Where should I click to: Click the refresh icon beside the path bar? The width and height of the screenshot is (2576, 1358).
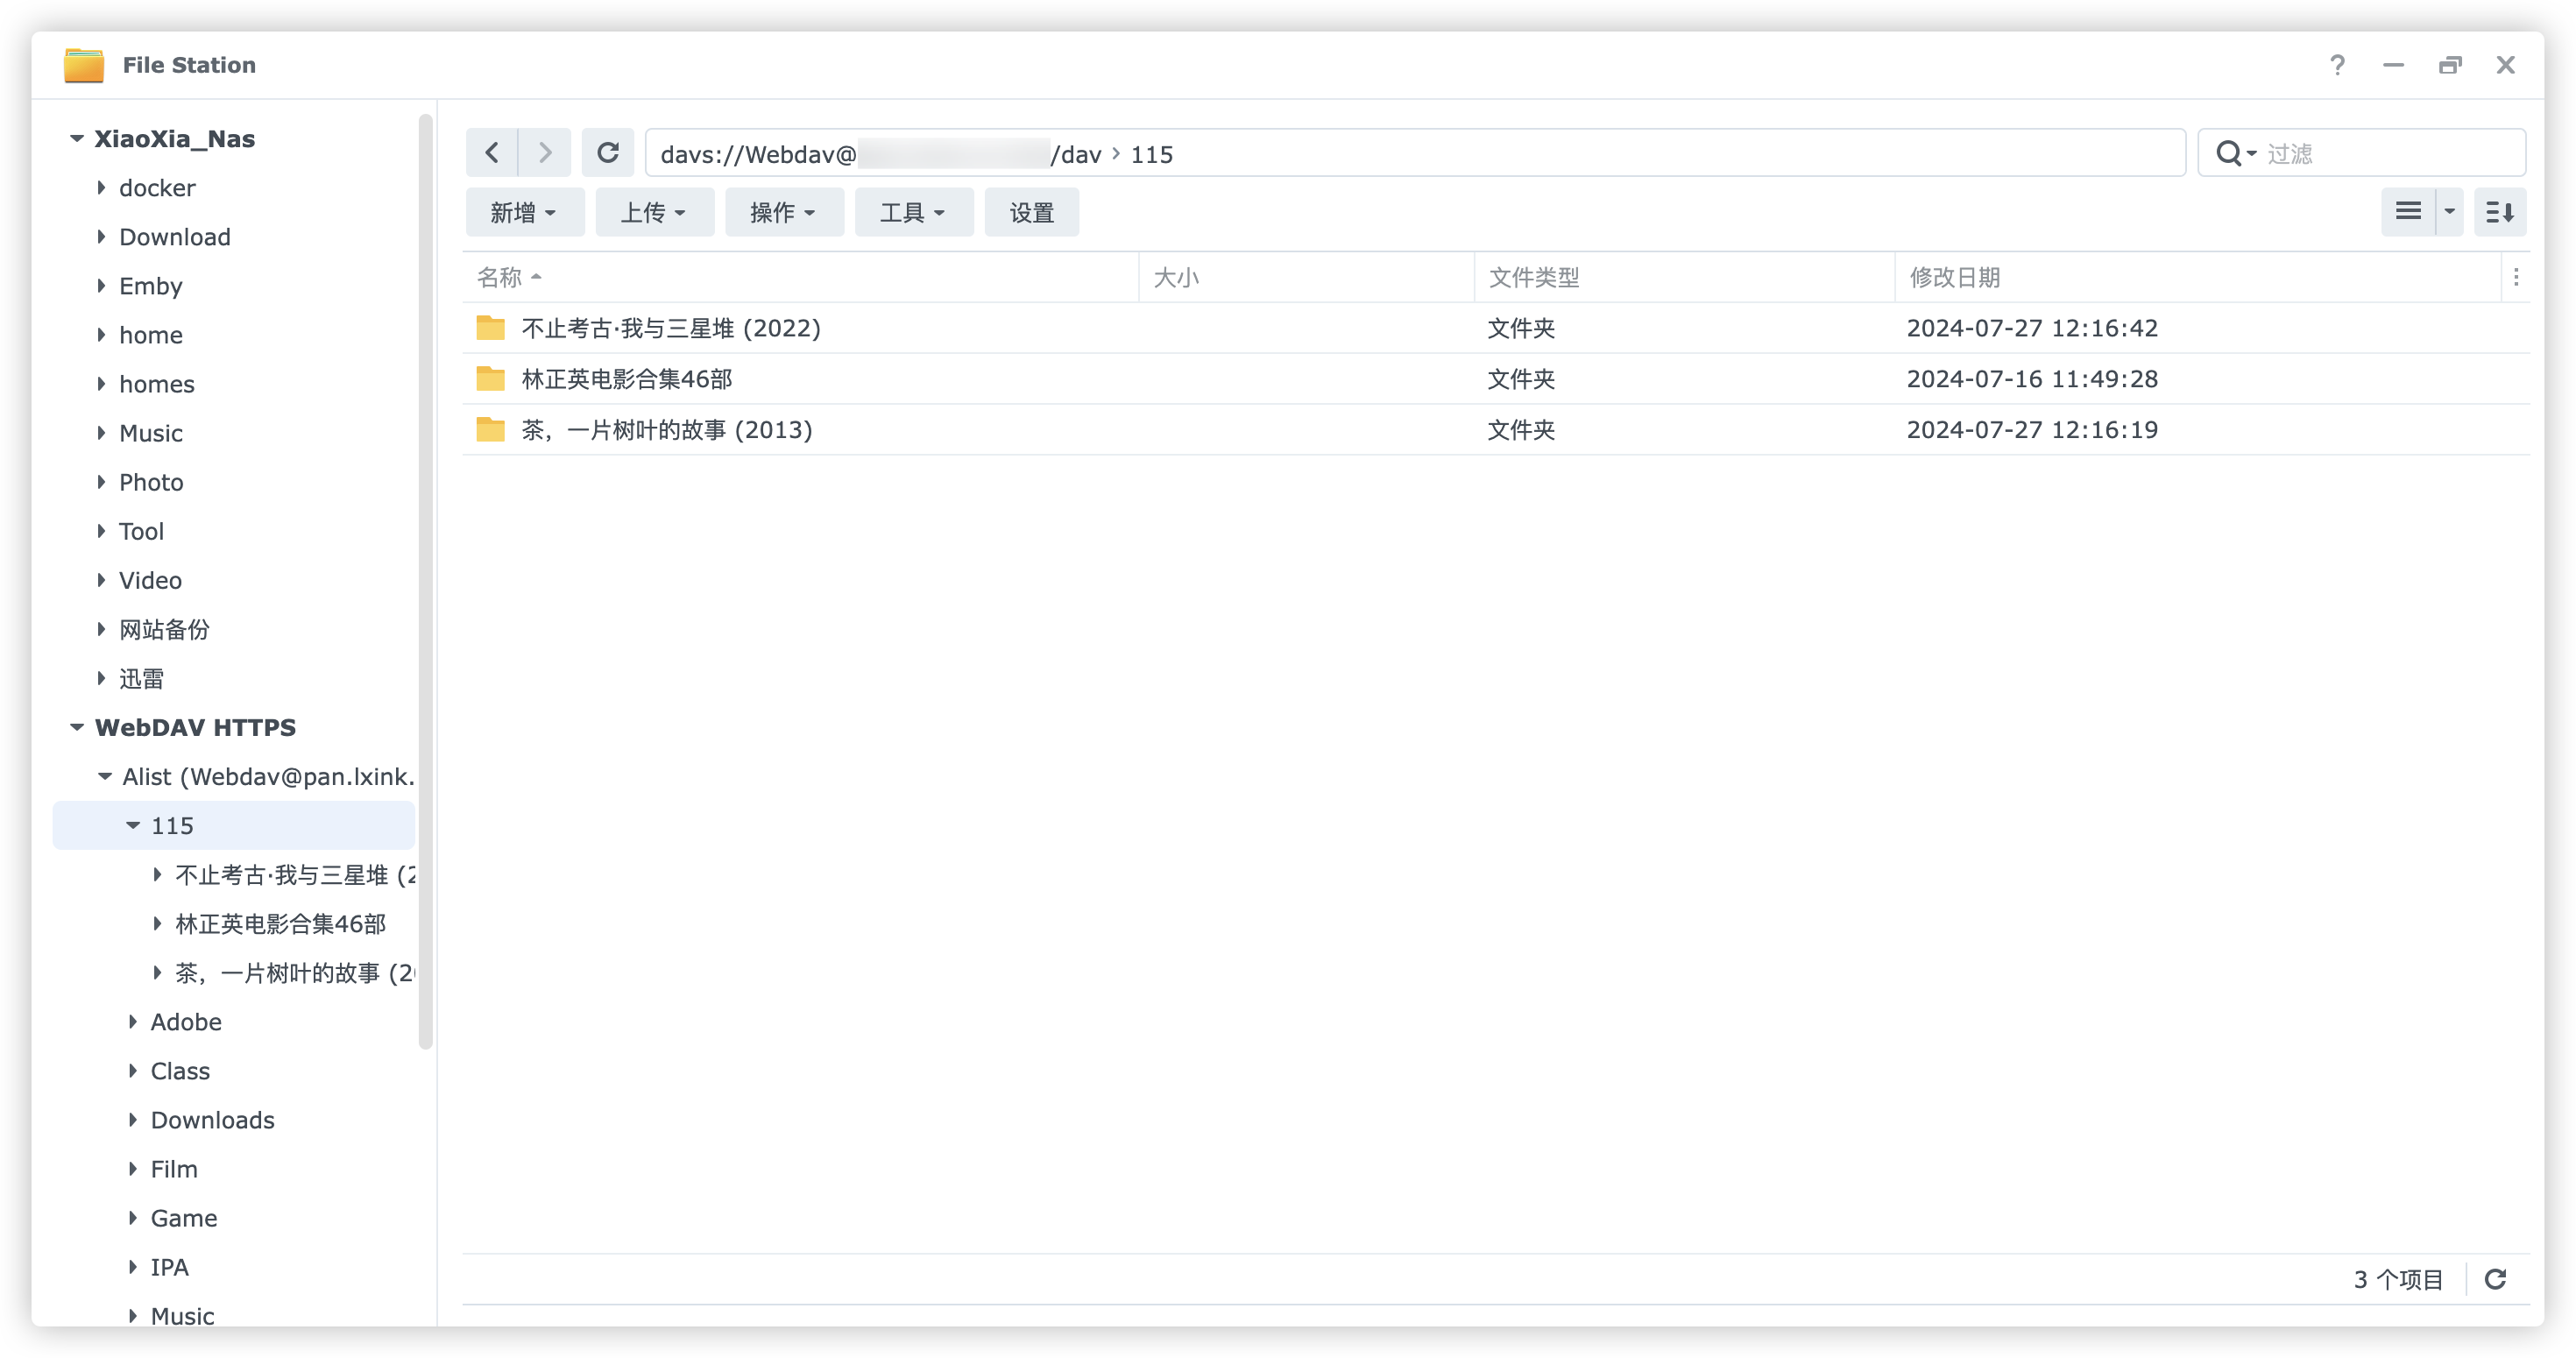pos(608,153)
